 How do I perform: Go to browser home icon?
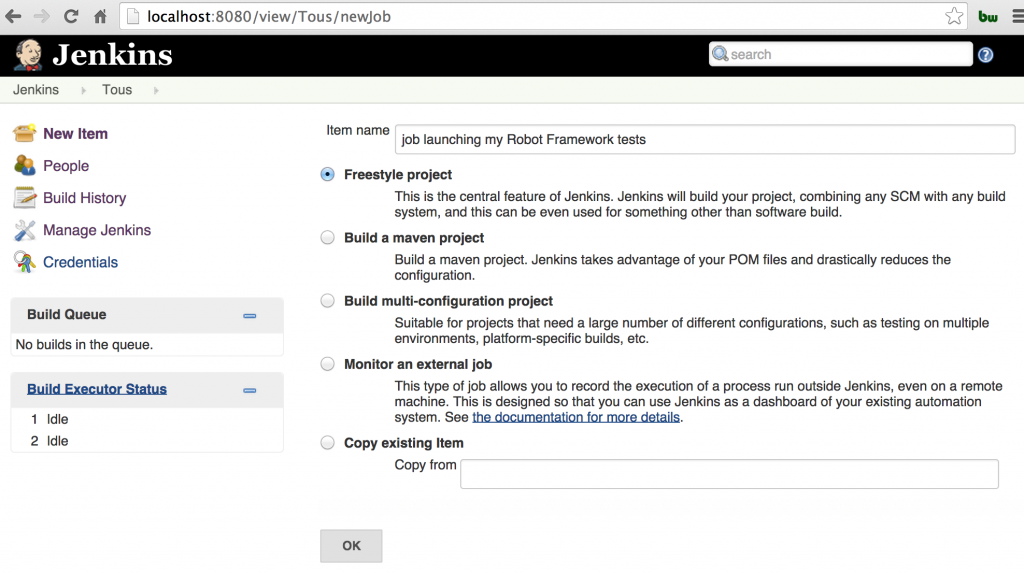[x=100, y=16]
